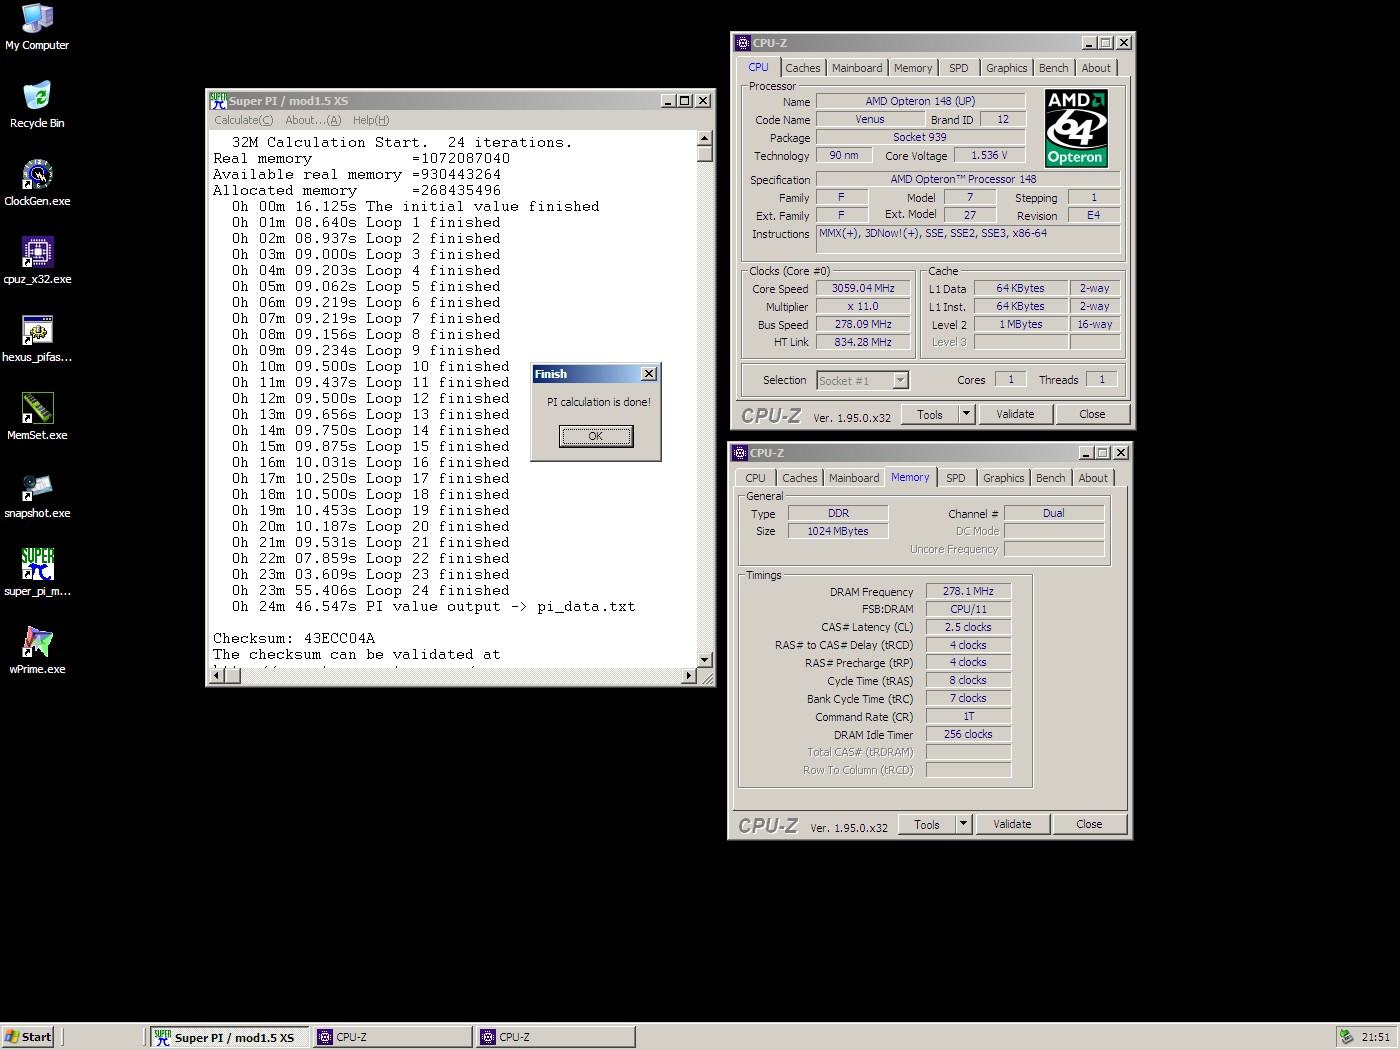Expand Tools dropdown arrow in upper CPU-Z
The image size is (1400, 1050).
pos(966,414)
